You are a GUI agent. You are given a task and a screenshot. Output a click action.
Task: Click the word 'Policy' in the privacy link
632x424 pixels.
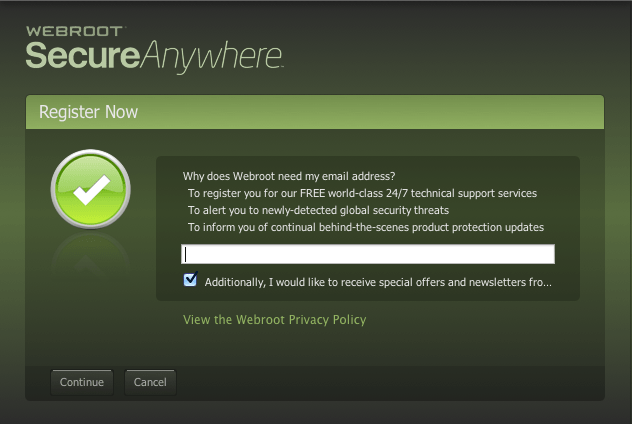[347, 320]
